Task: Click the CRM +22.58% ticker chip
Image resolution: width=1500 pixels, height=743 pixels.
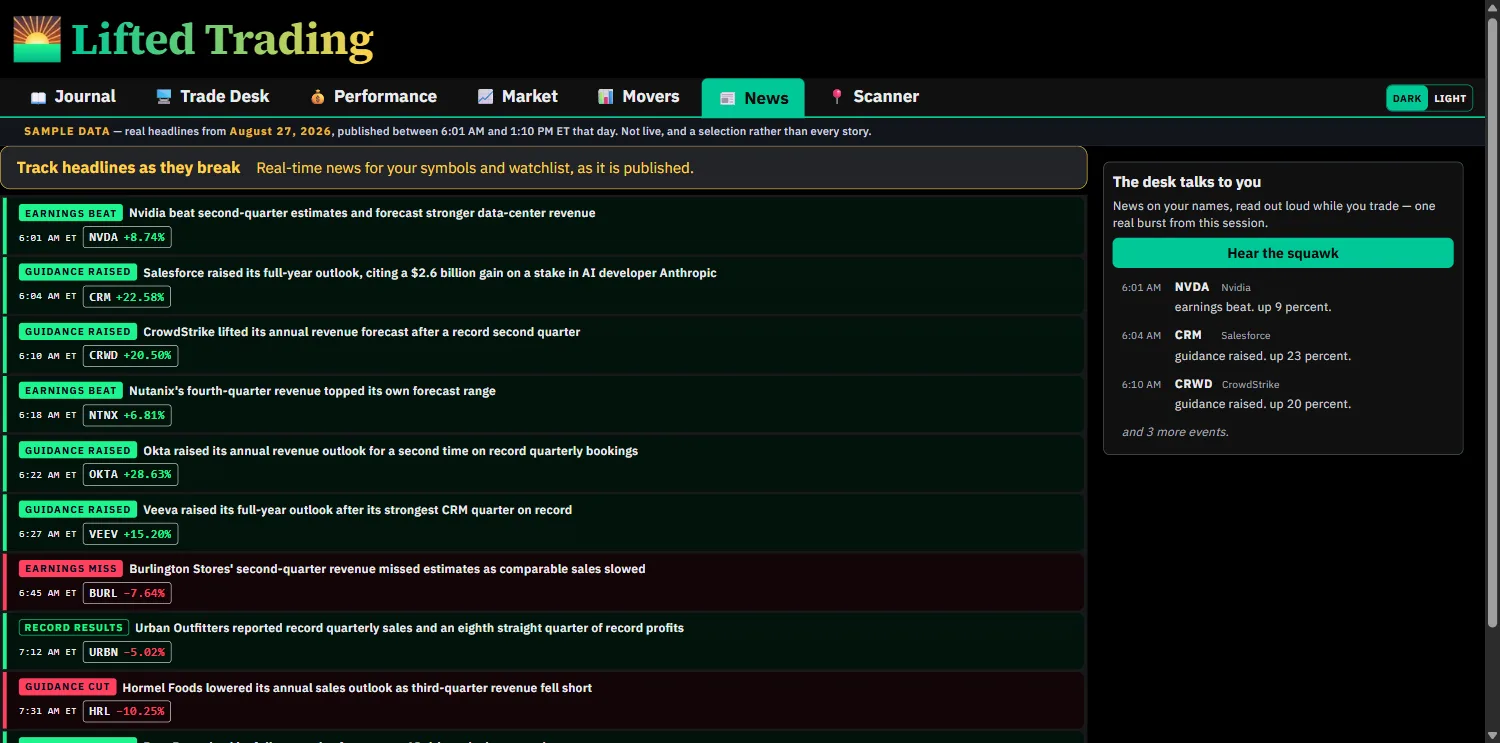Action: point(127,296)
